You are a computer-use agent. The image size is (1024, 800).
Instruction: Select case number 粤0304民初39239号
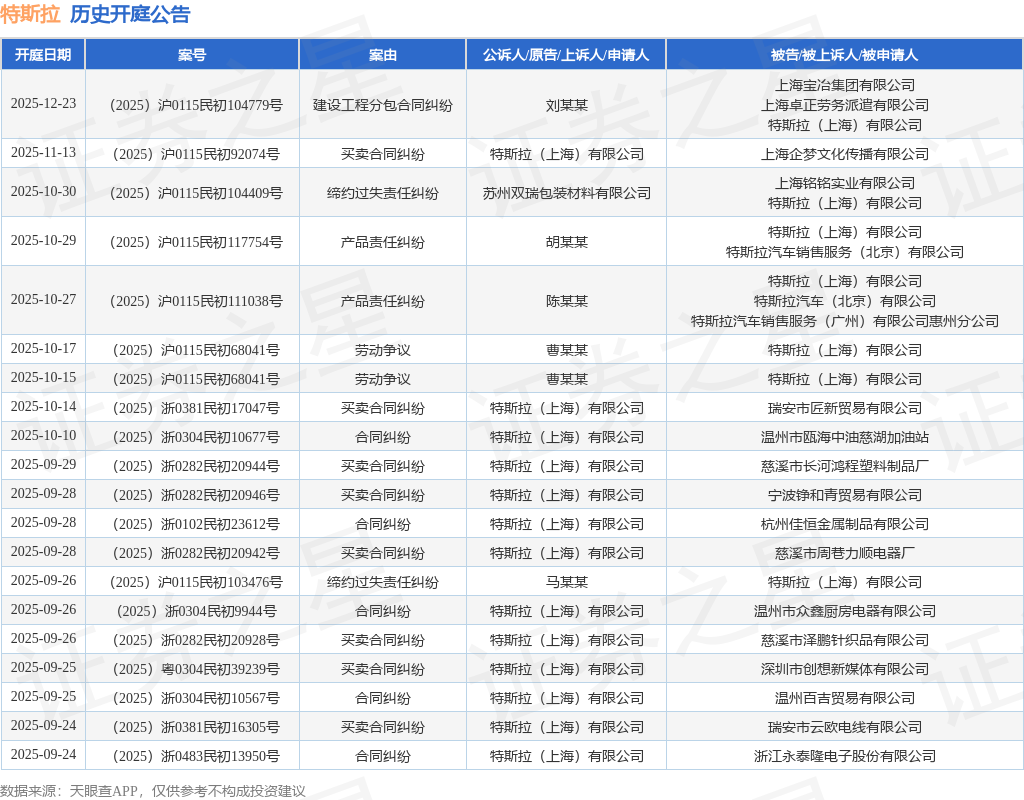click(x=196, y=669)
